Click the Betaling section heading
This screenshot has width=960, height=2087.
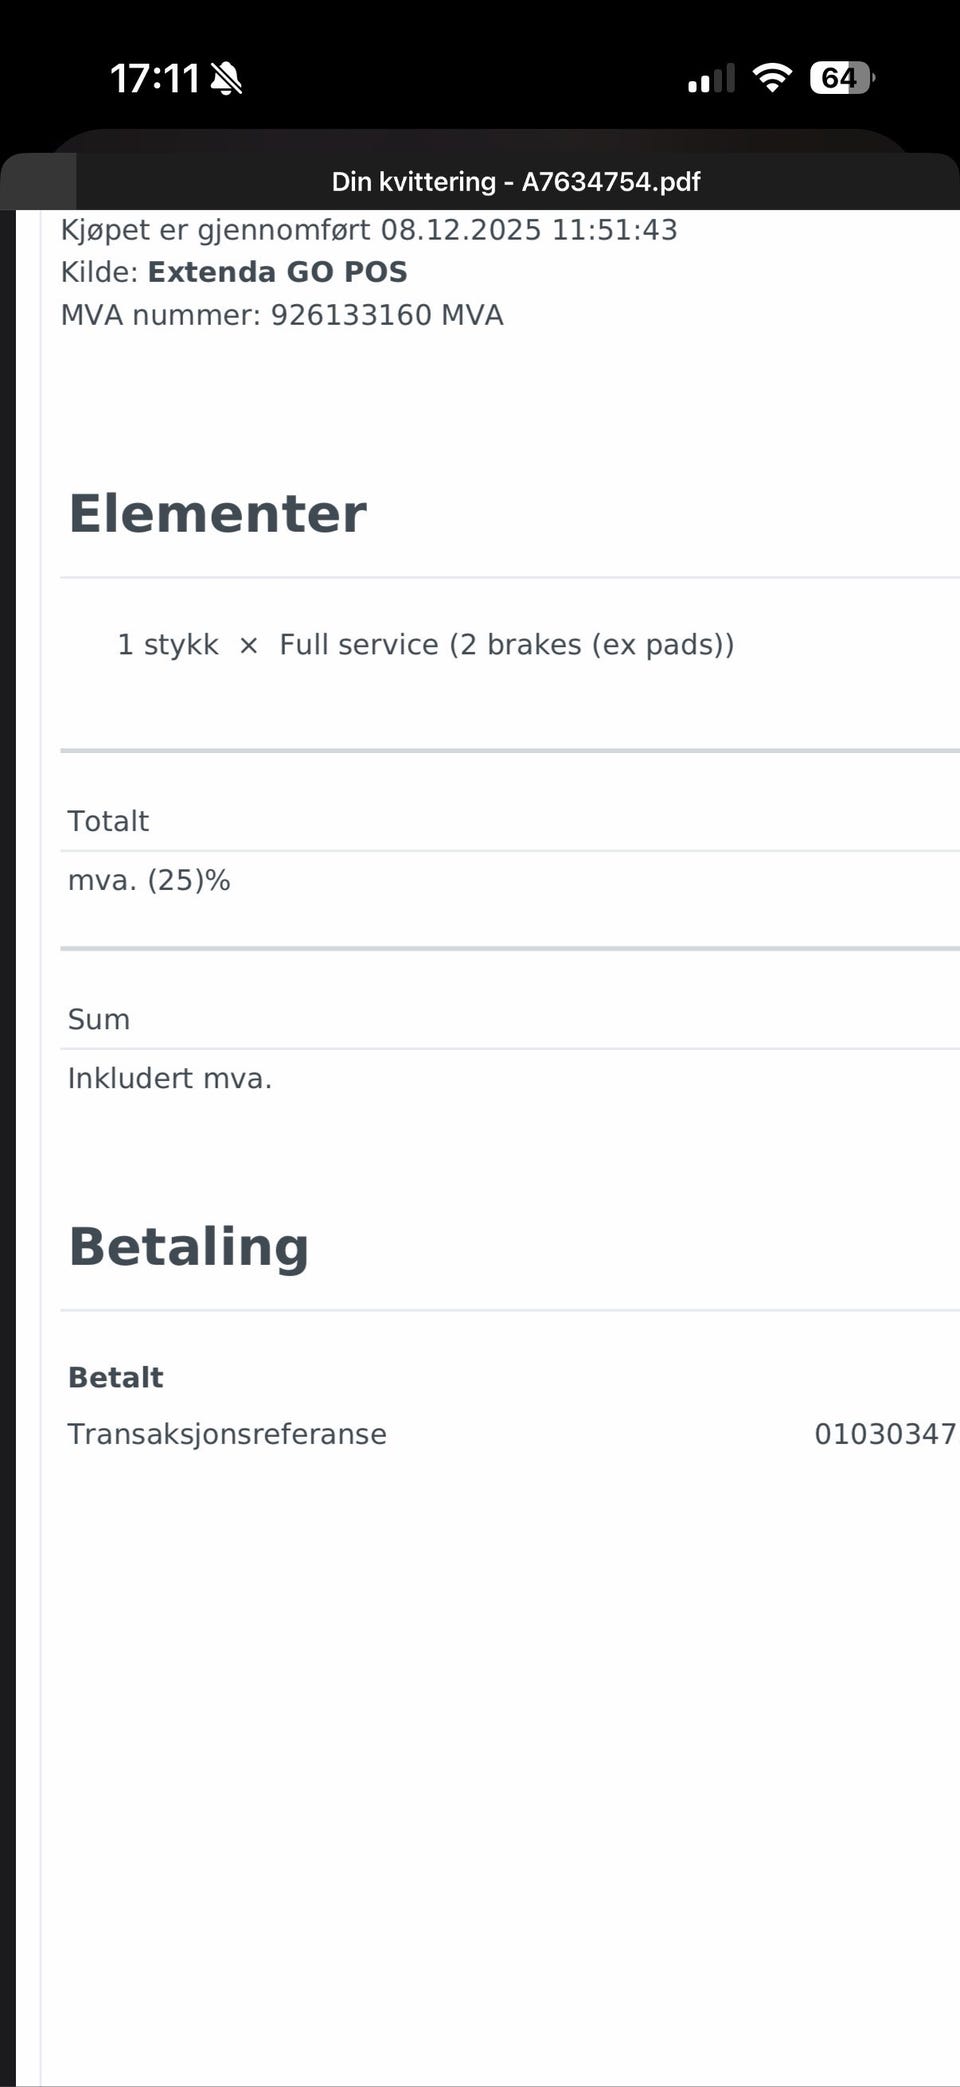pyautogui.click(x=188, y=1247)
